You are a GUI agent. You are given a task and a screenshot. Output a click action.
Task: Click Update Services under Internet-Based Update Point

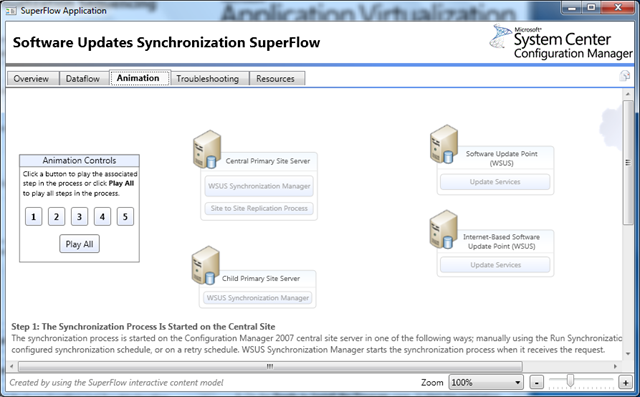tap(495, 265)
